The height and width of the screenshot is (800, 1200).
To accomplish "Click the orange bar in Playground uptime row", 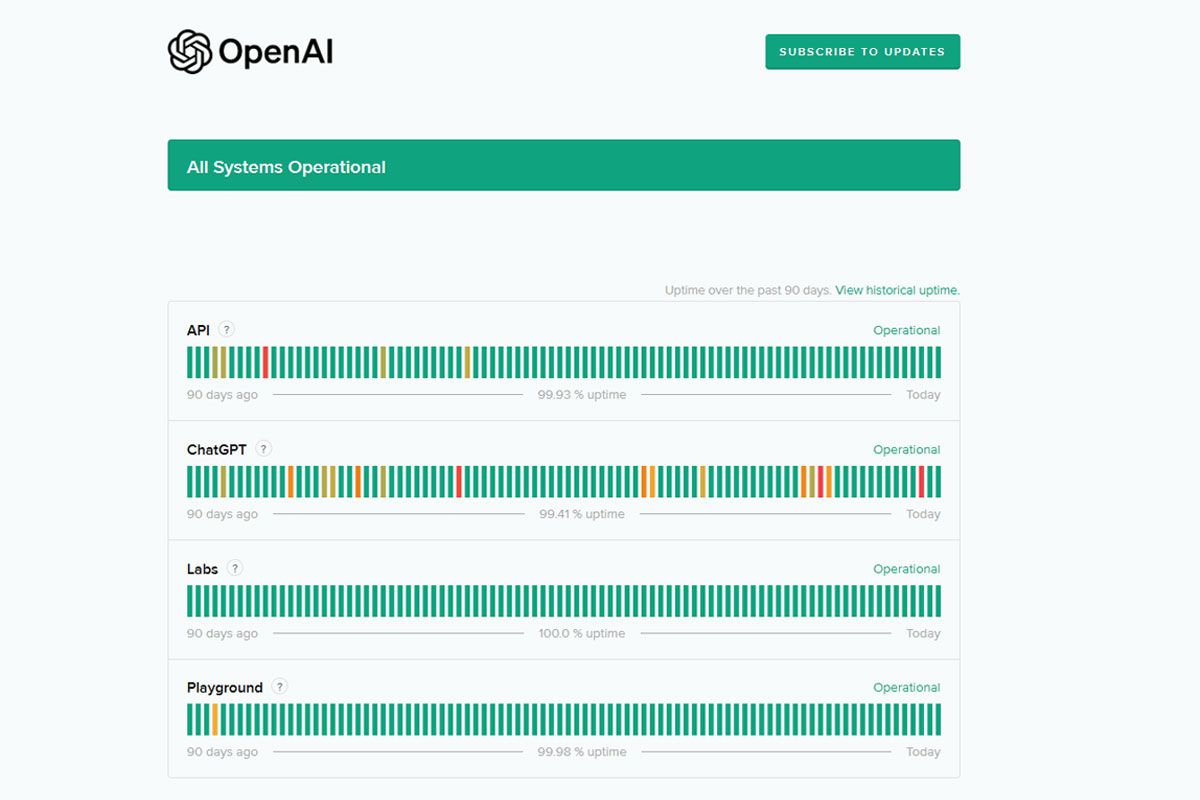I will click(215, 719).
